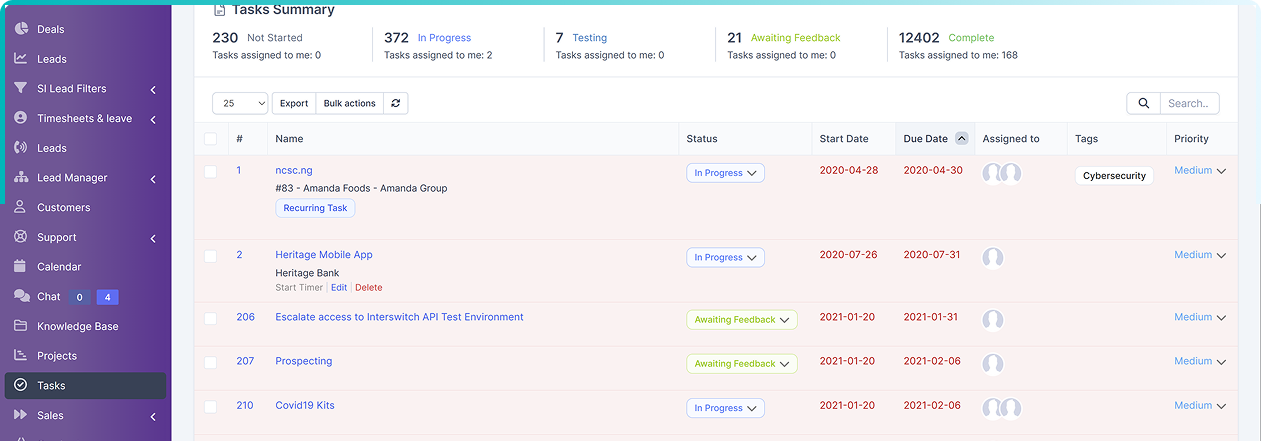
Task: Click the Customers person icon
Action: (20, 208)
